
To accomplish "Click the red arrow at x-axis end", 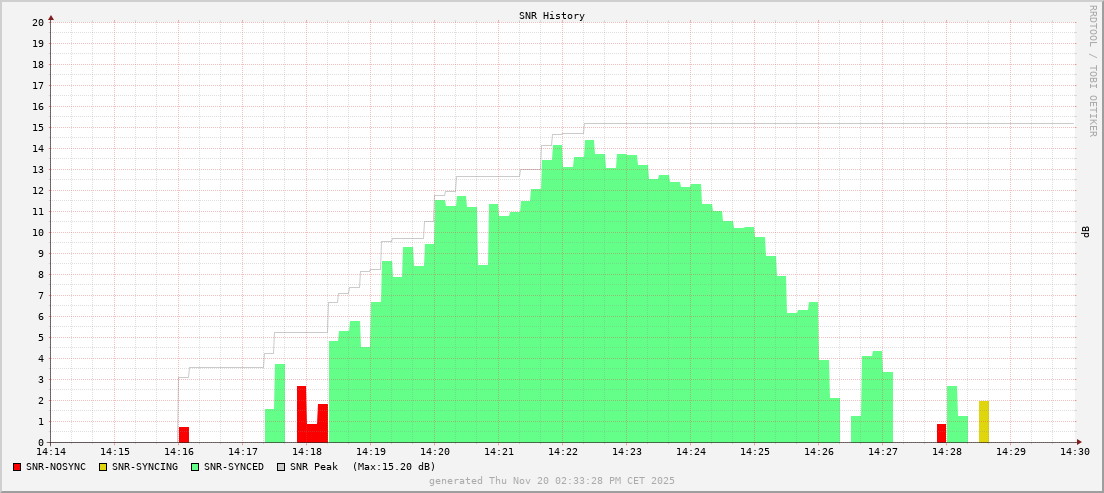I will coord(1079,442).
